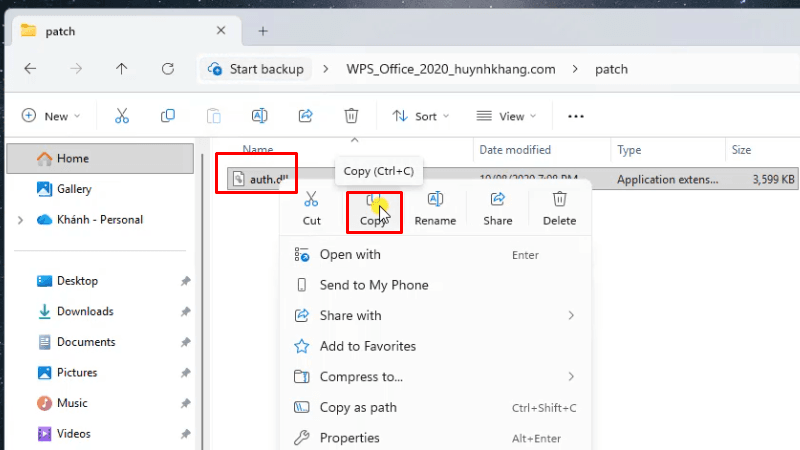Open the New item dropdown
The height and width of the screenshot is (450, 800).
51,116
